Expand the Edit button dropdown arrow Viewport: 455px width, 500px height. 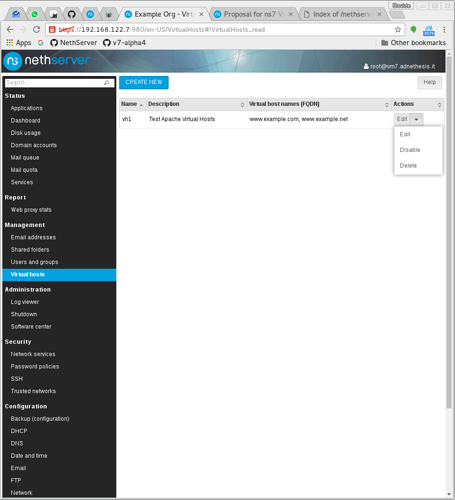coord(416,119)
